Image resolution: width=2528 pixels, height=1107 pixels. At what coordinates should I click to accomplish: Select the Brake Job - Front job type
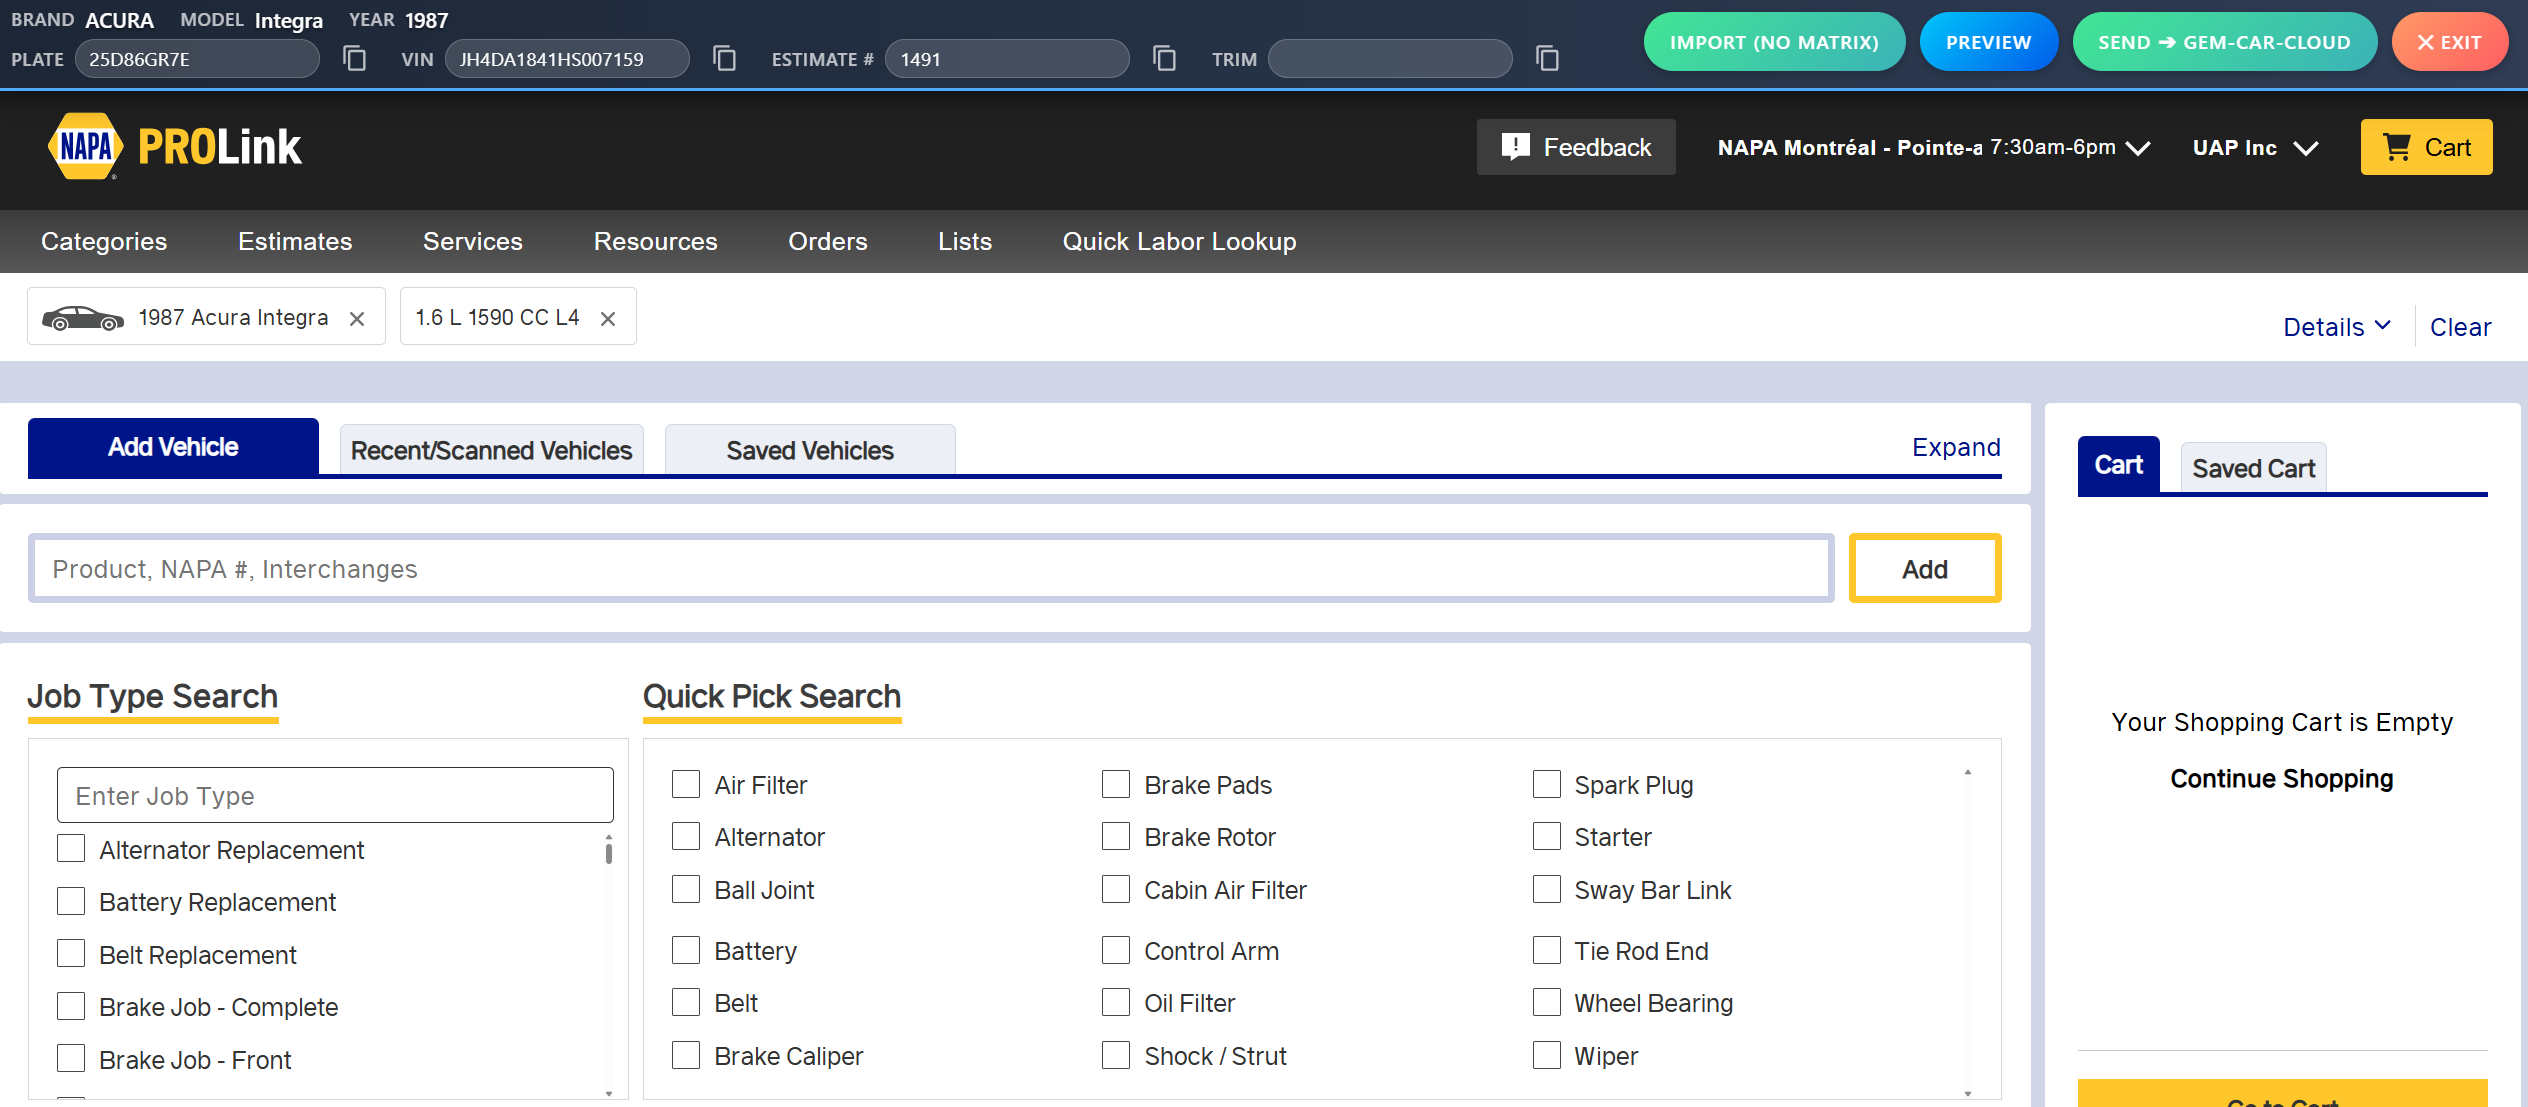coord(71,1059)
